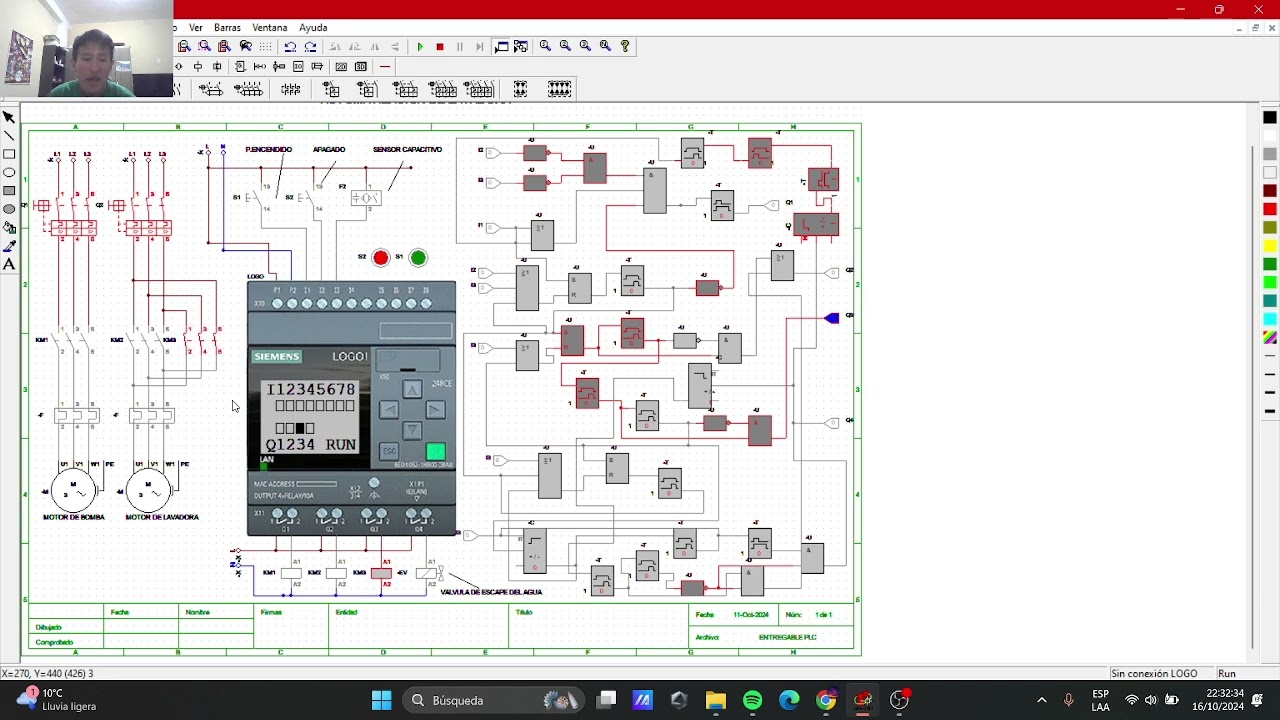Screen dimensions: 1280x720
Task: Select the hollow rectangle tool
Action: point(9,154)
